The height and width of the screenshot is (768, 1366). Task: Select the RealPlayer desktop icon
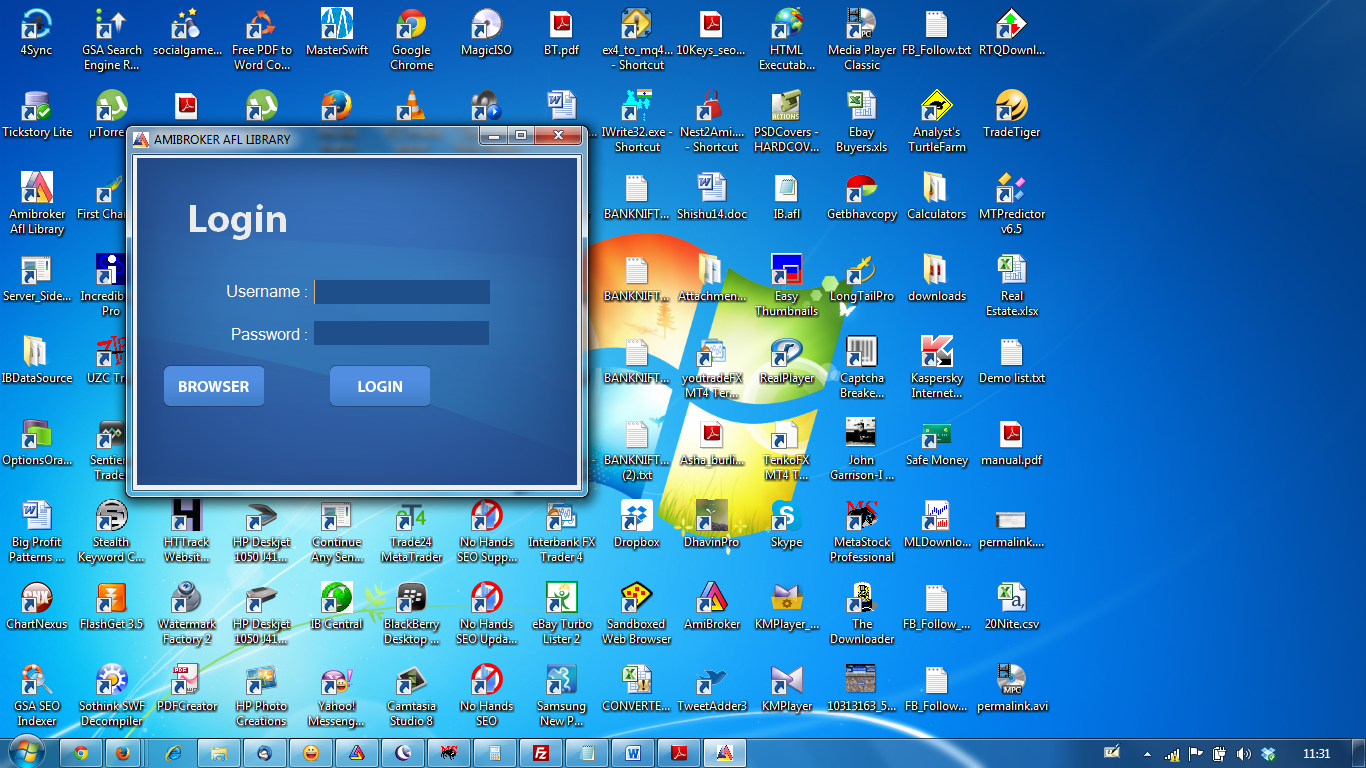[x=787, y=360]
